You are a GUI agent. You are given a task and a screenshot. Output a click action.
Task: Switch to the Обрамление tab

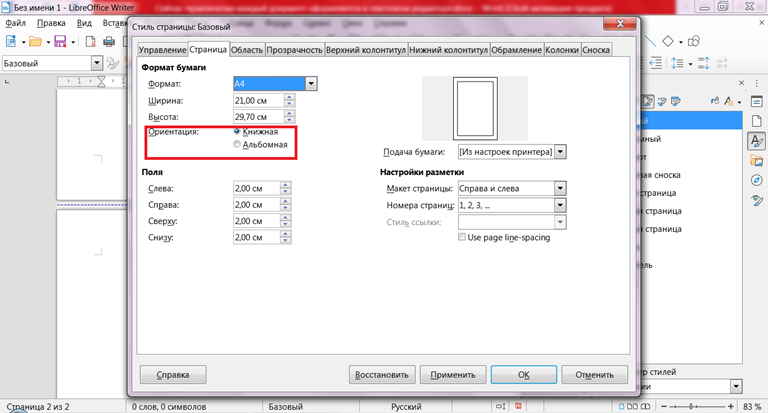[517, 50]
